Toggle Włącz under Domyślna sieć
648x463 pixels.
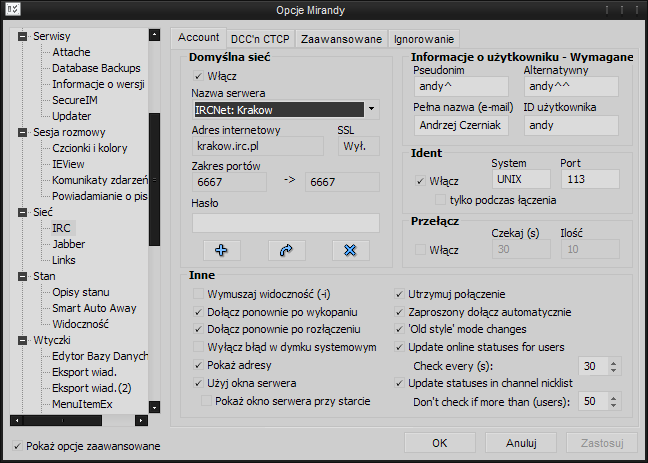point(198,76)
